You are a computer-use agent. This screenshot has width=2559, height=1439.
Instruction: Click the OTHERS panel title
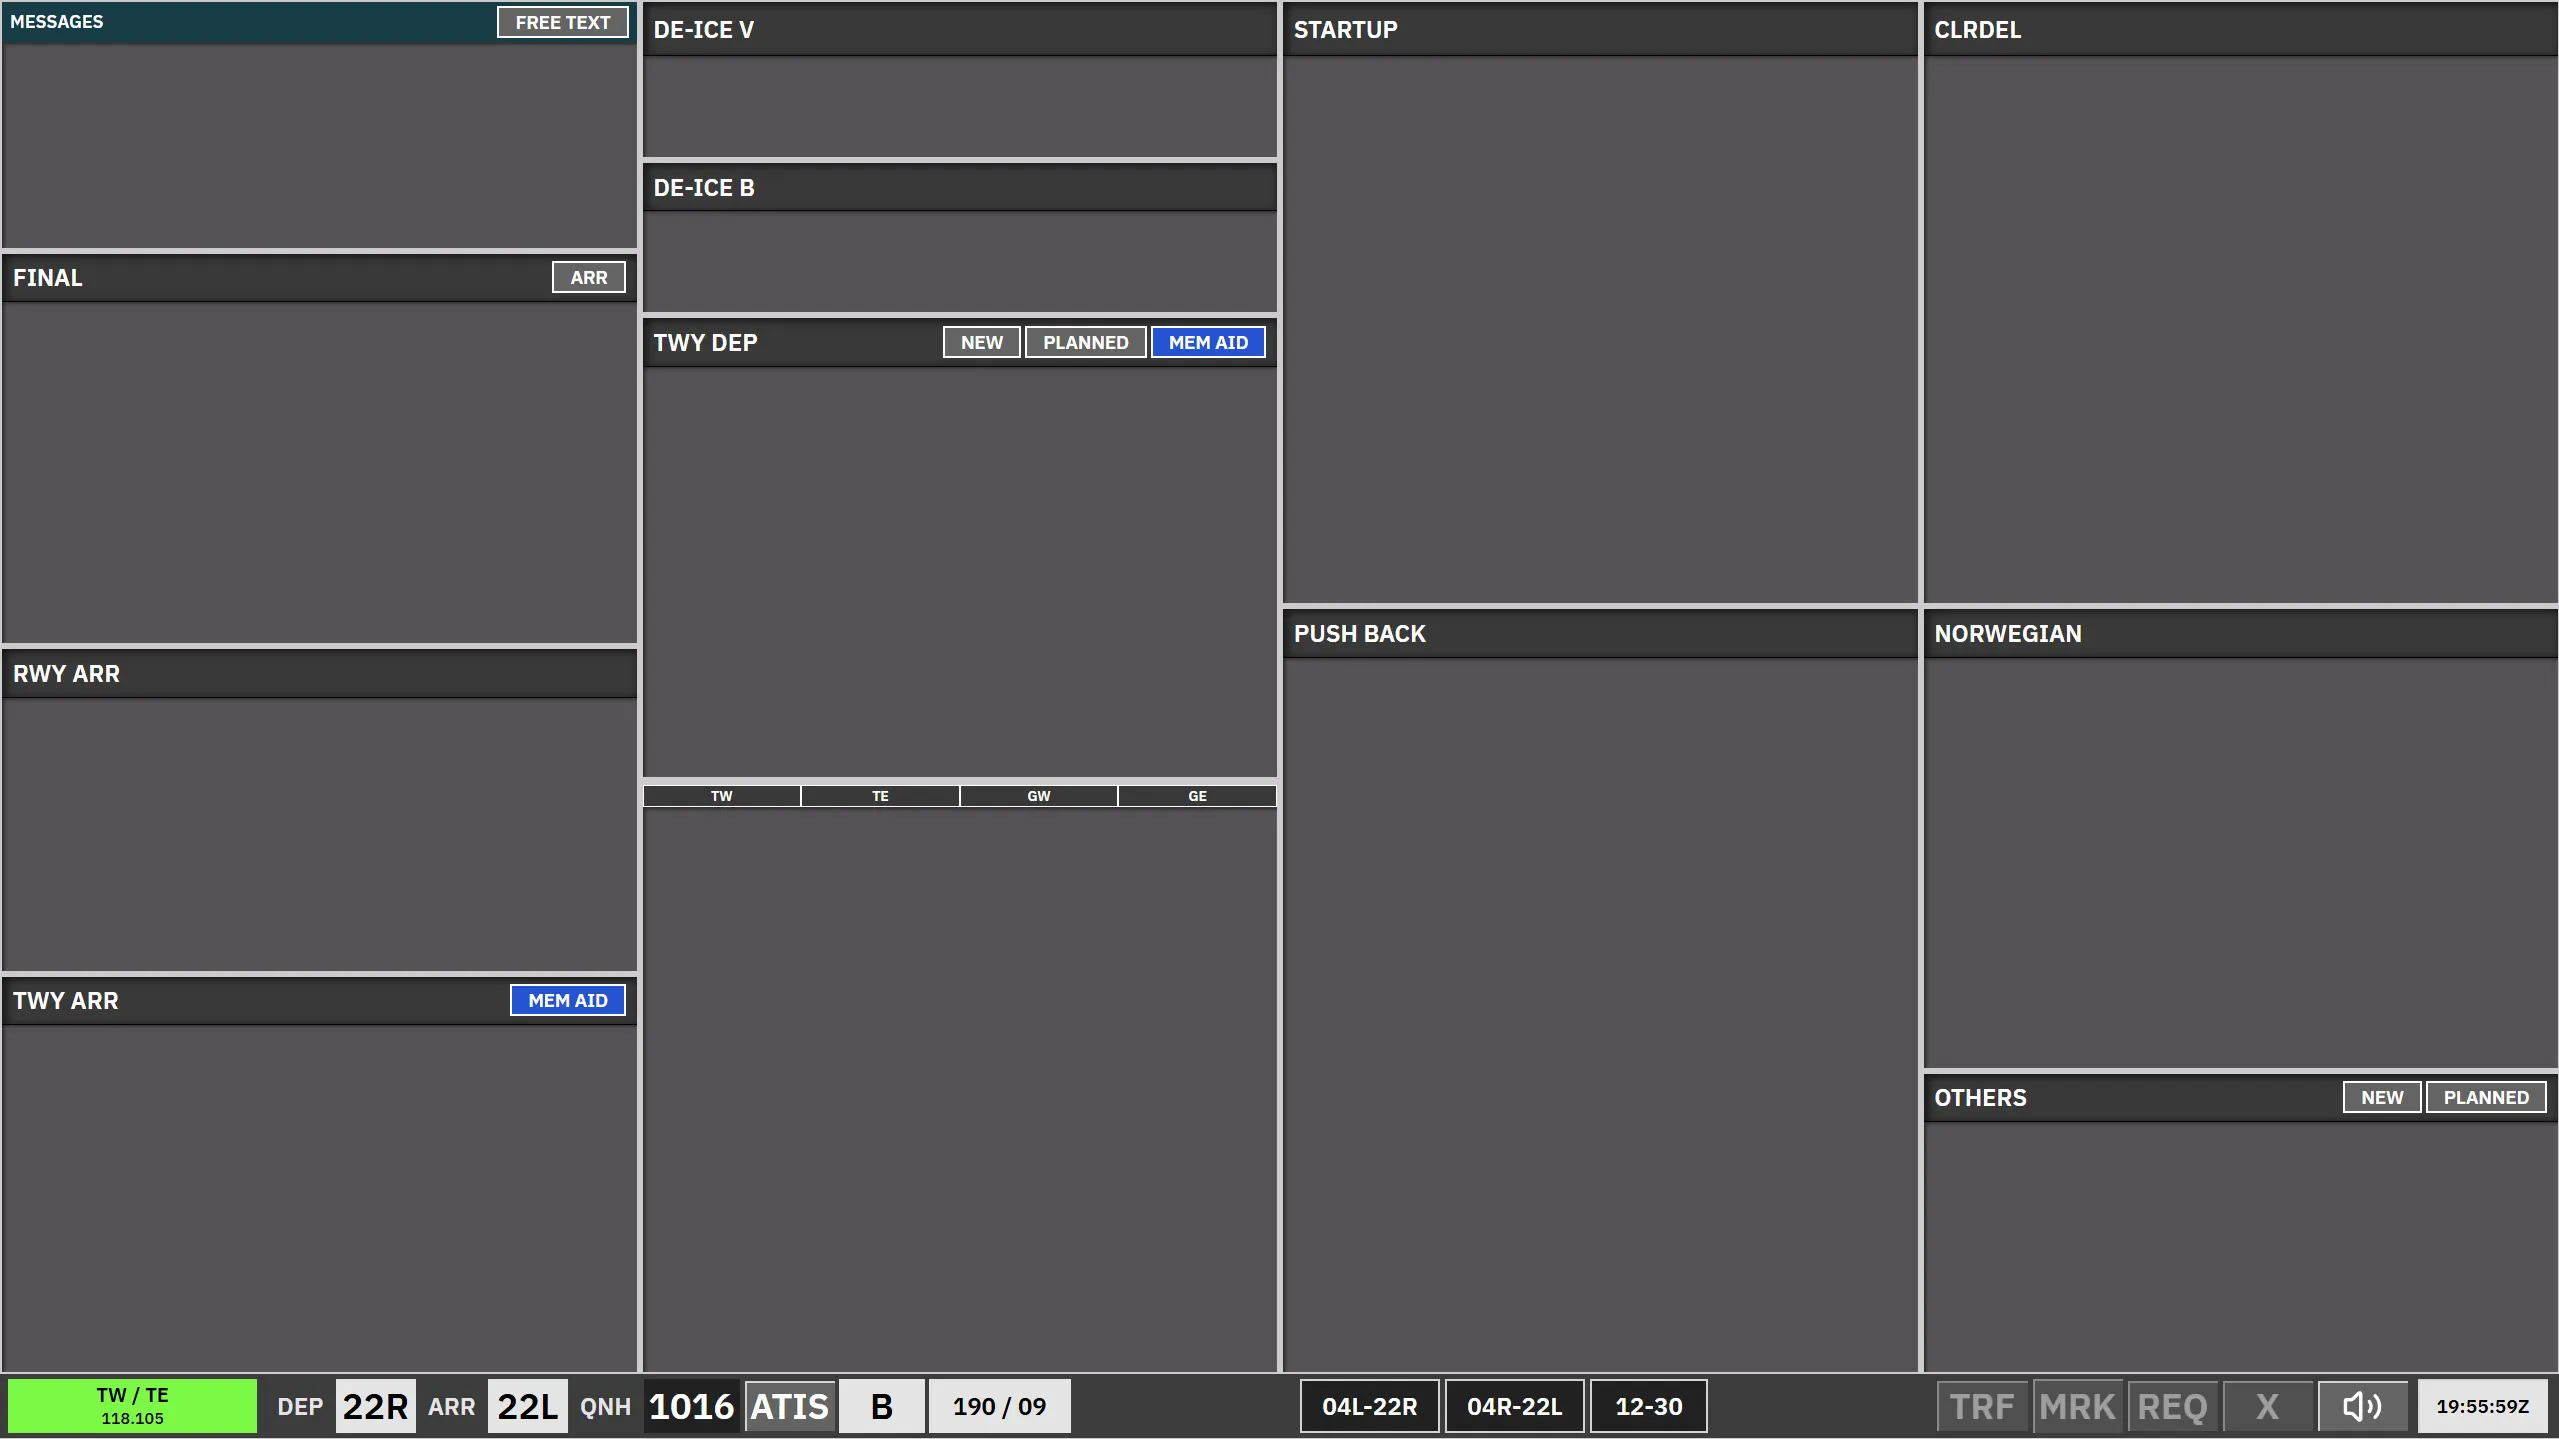pos(1980,1097)
